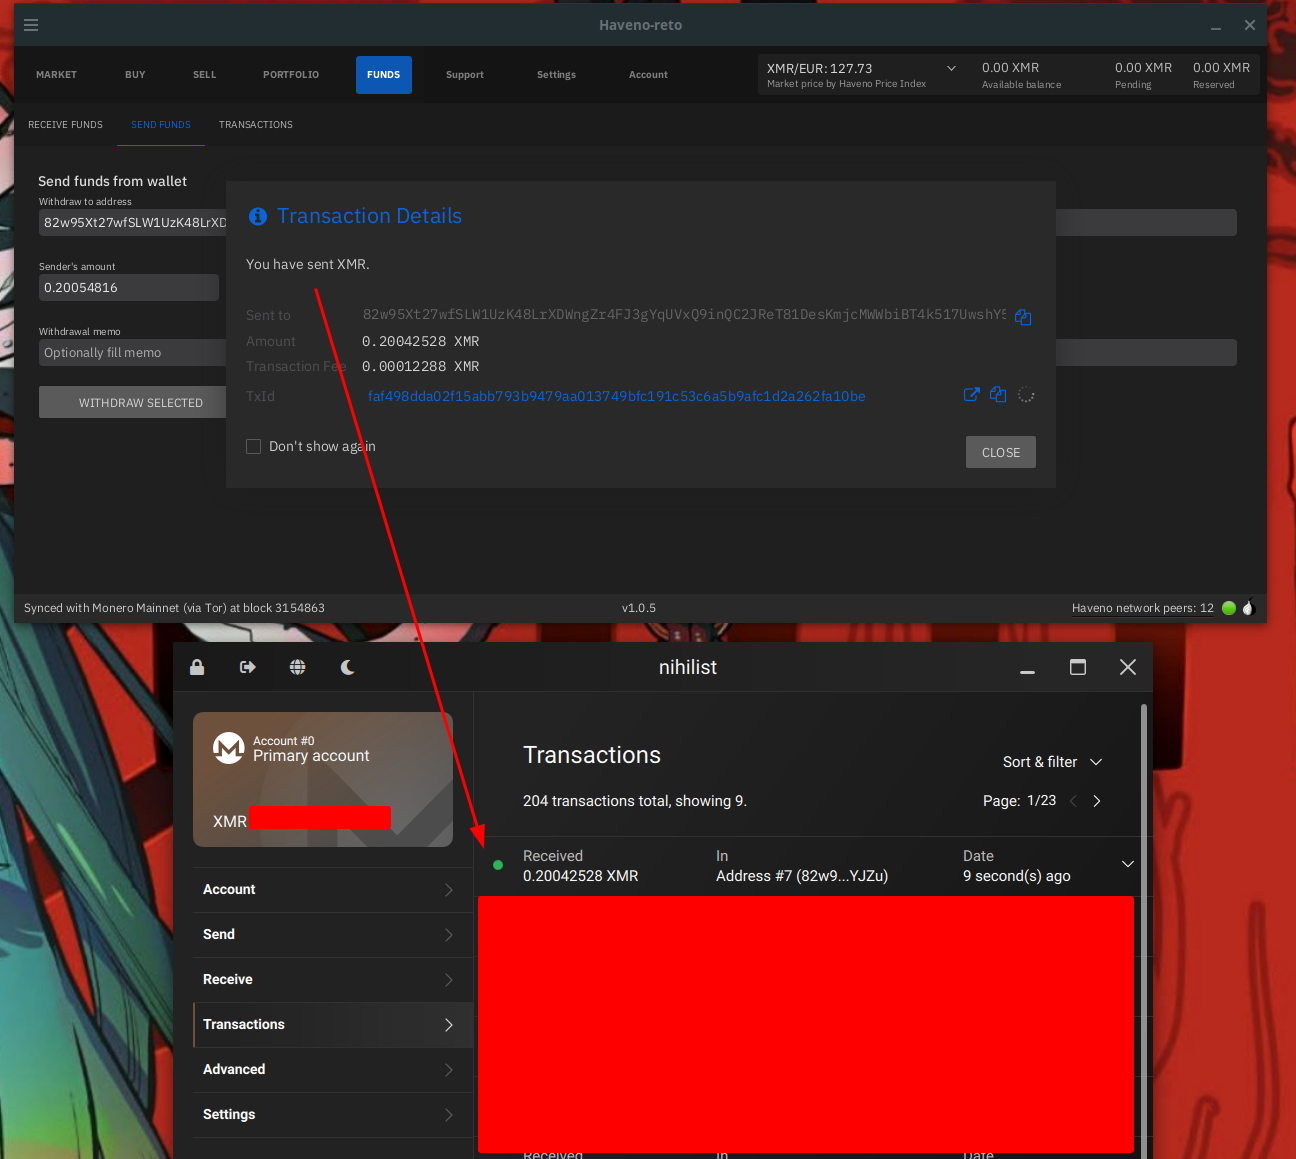Click the WITHDRAW SELECTED button
This screenshot has height=1159, width=1296.
pos(140,403)
